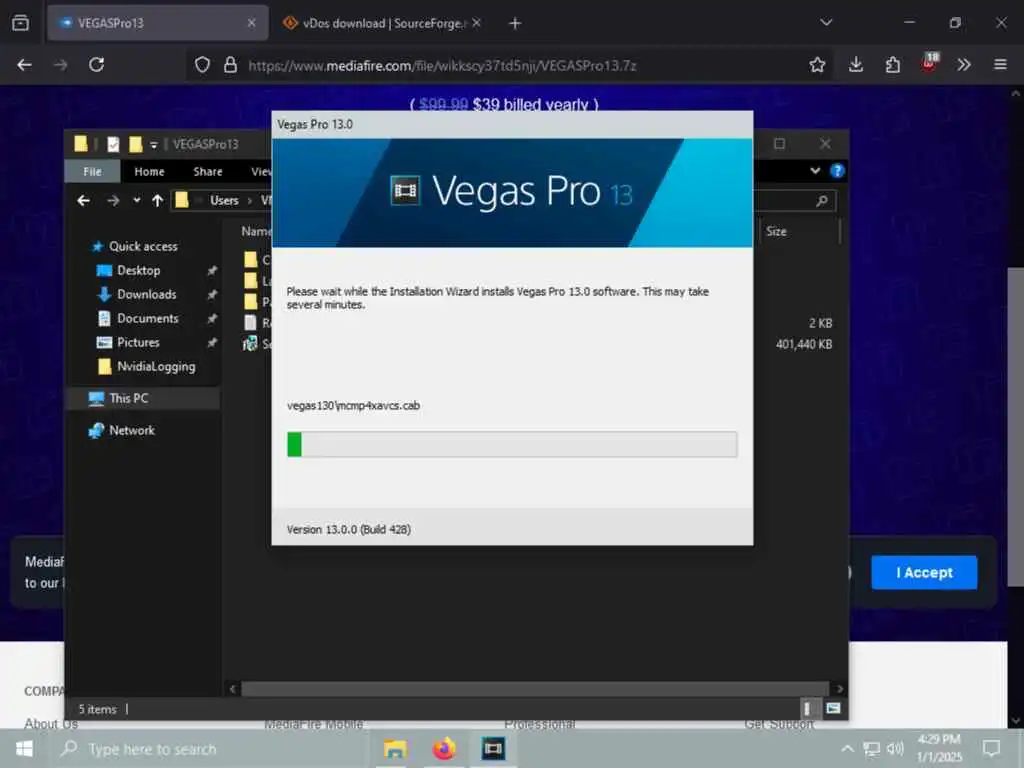1024x768 pixels.
Task: Click the Firefox View icon in the tab bar
Action: tap(20, 24)
